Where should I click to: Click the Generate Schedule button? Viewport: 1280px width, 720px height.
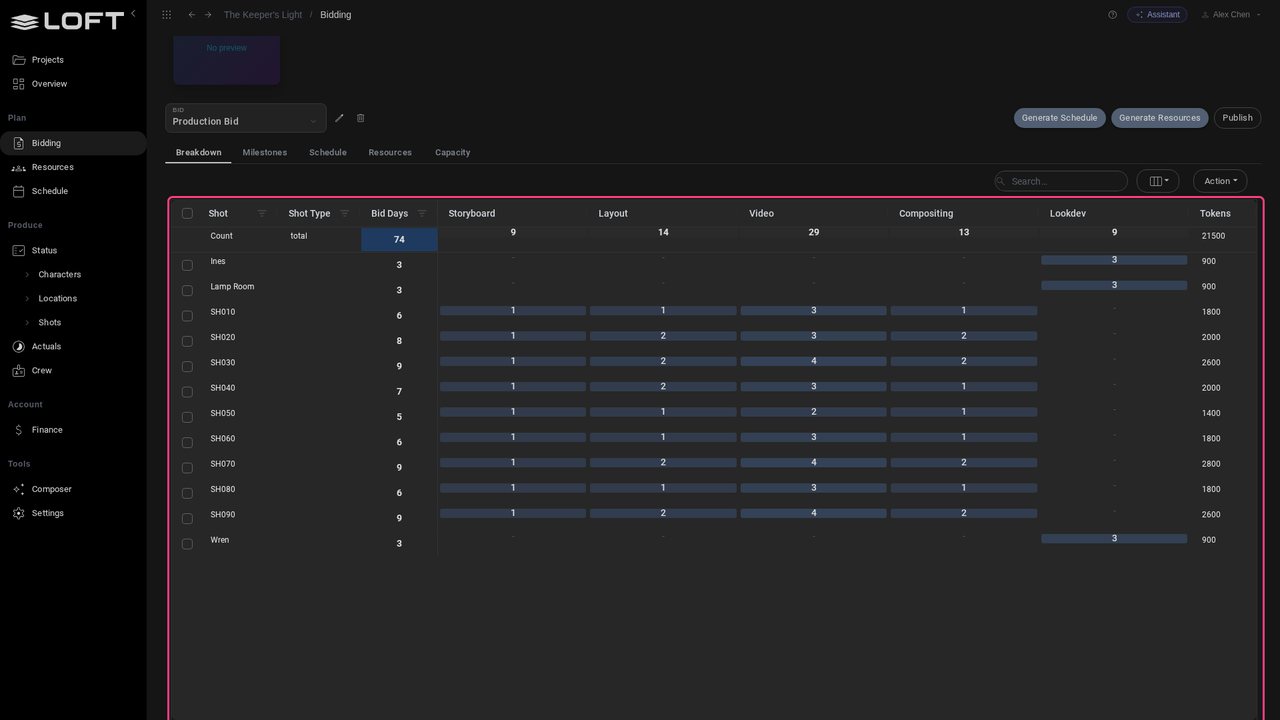coord(1060,118)
